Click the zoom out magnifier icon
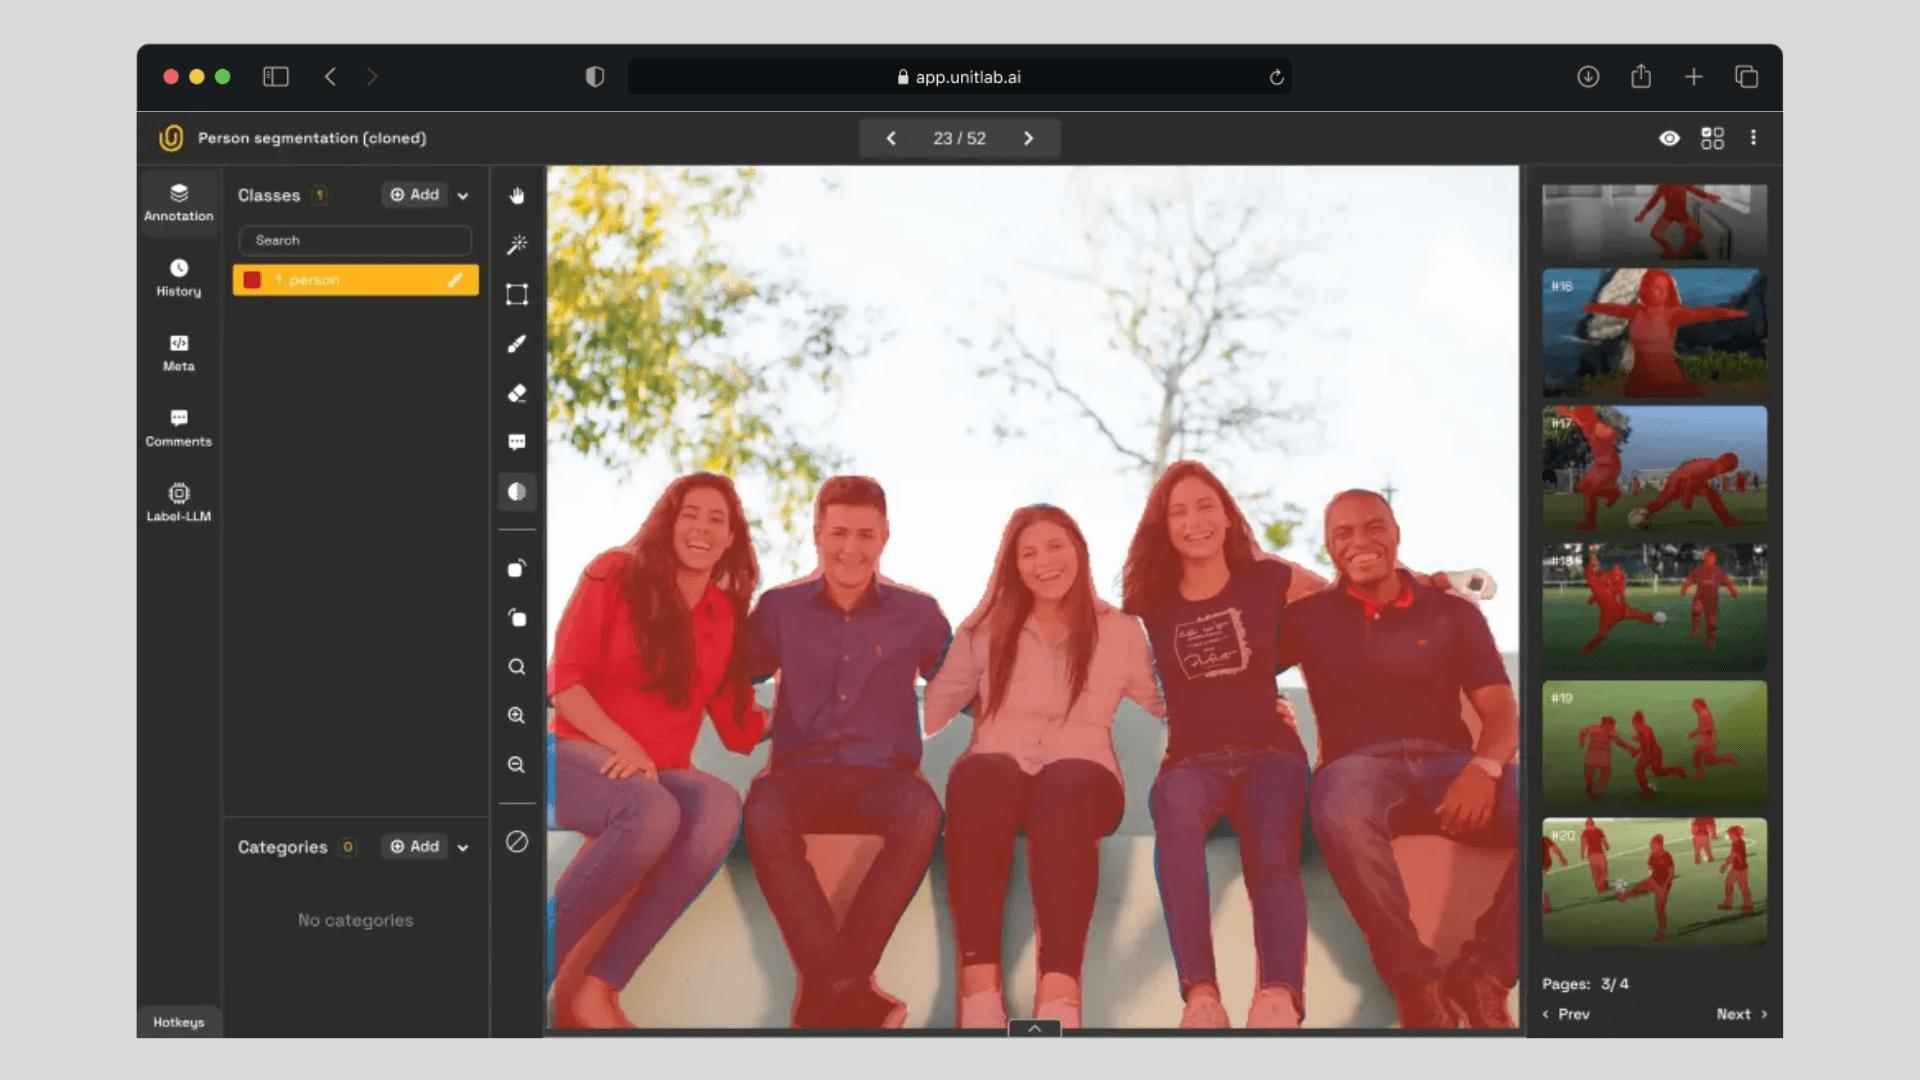Screen dimensions: 1920x1080 [516, 765]
